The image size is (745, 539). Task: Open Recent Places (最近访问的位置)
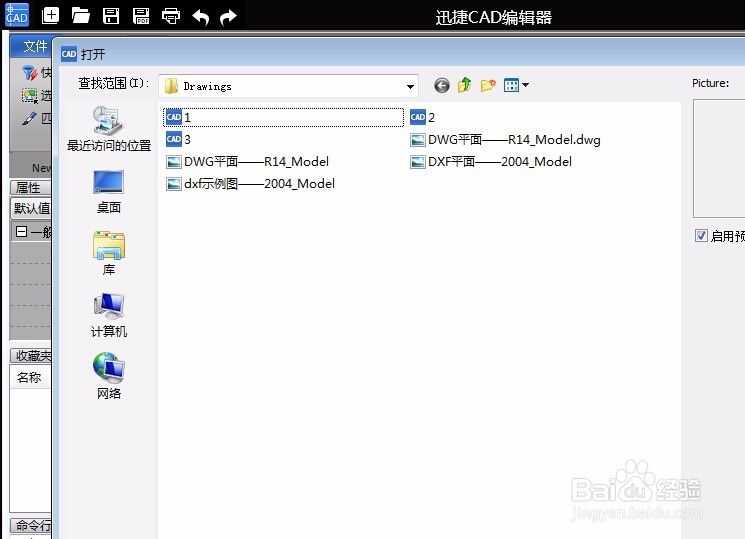[108, 129]
